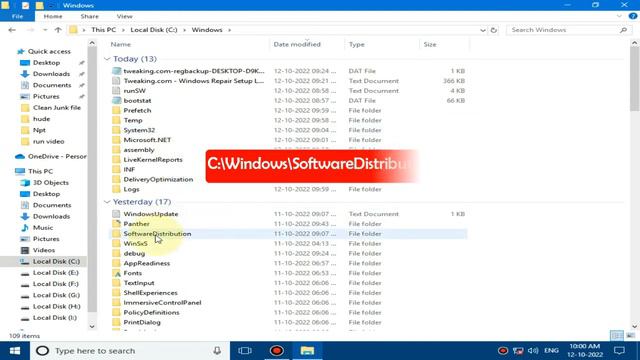The height and width of the screenshot is (360, 640).
Task: Open Explorer Help question mark icon
Action: [x=633, y=16]
